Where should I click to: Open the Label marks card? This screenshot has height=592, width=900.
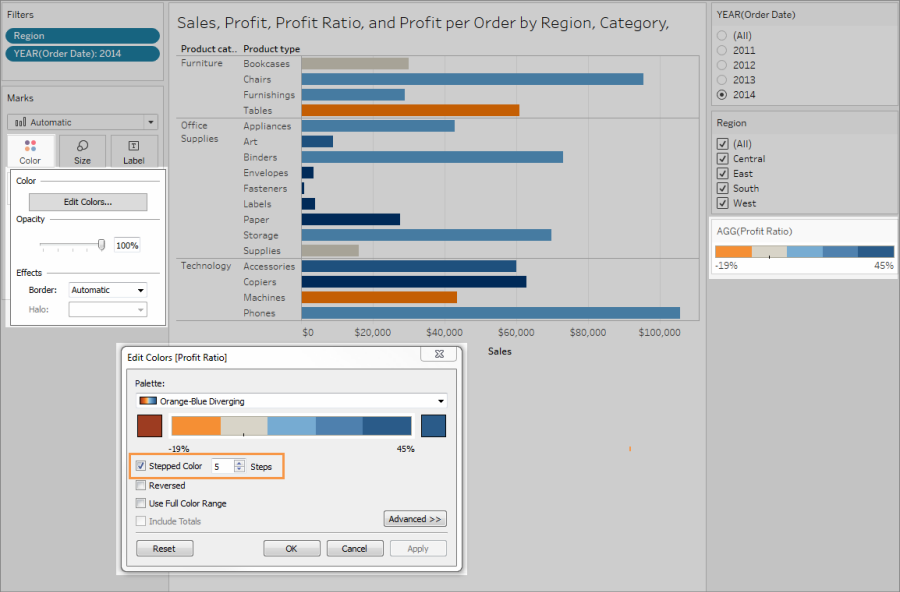133,152
